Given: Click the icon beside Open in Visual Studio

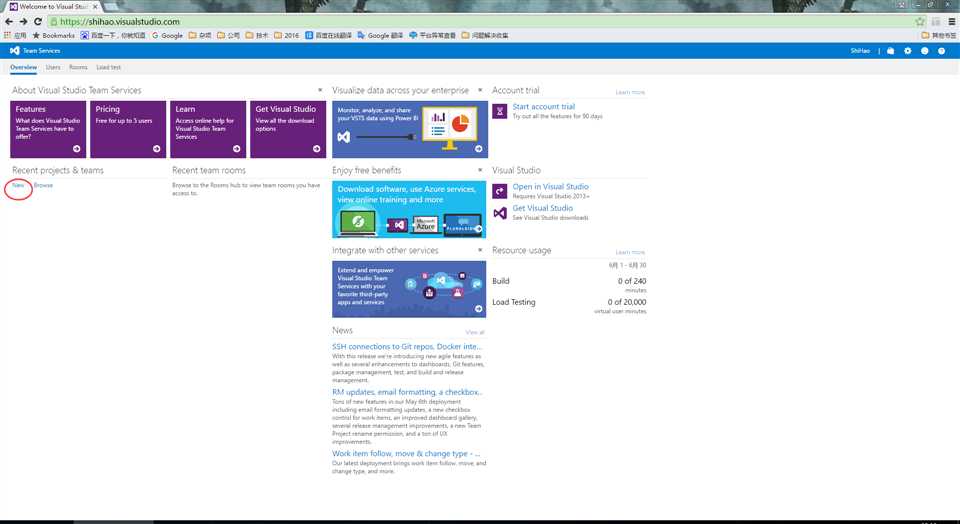Looking at the screenshot, I should tap(500, 191).
